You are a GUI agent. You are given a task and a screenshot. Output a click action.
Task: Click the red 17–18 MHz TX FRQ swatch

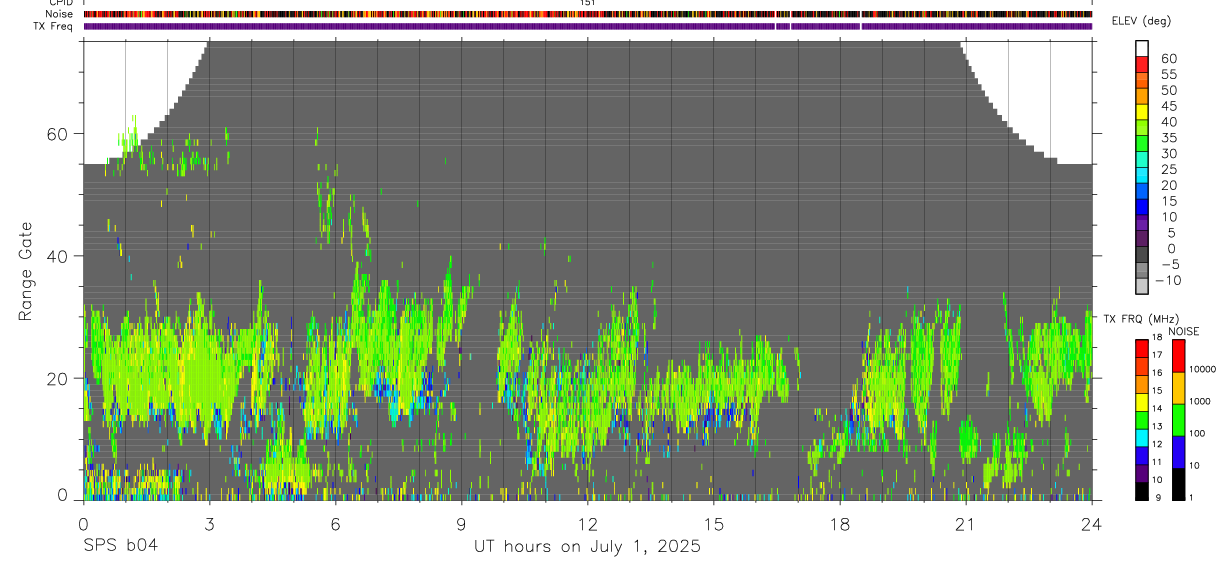click(1142, 348)
